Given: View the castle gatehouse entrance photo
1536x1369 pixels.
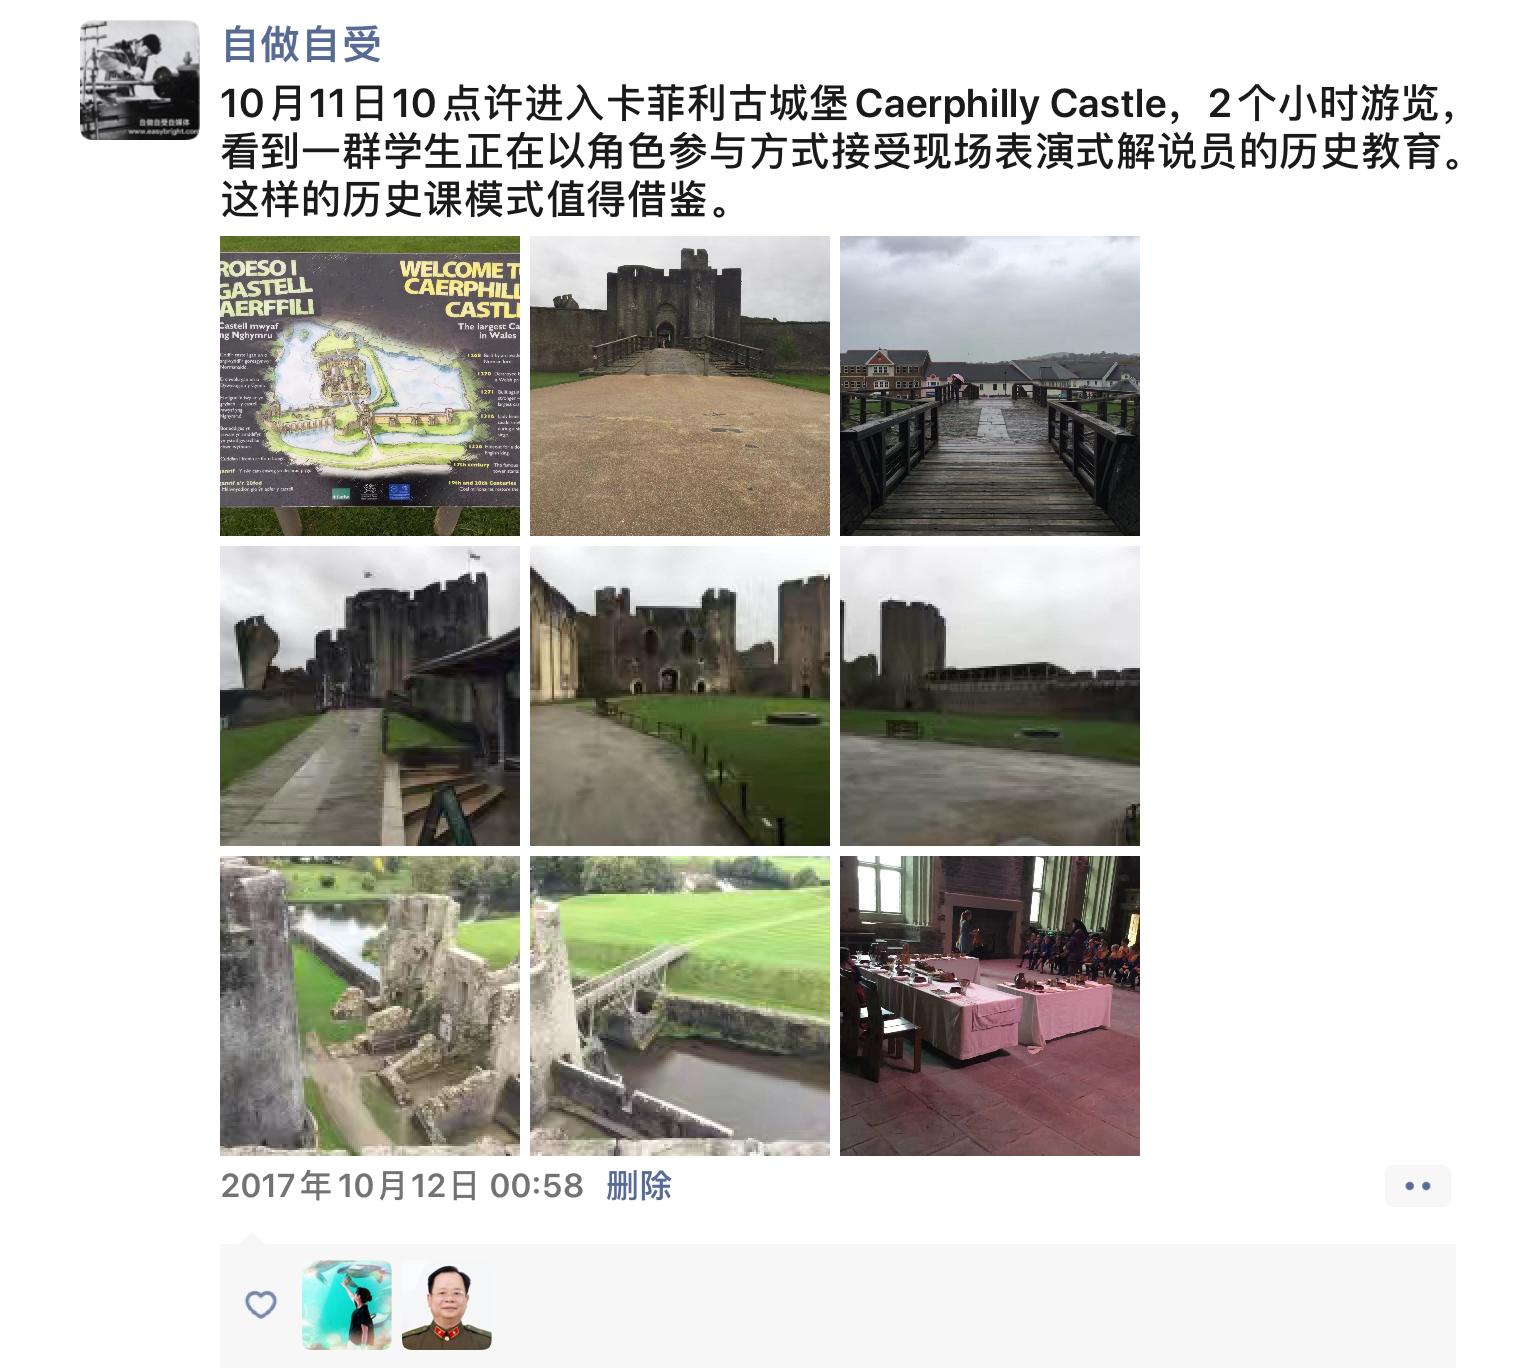Looking at the screenshot, I should coord(680,386).
